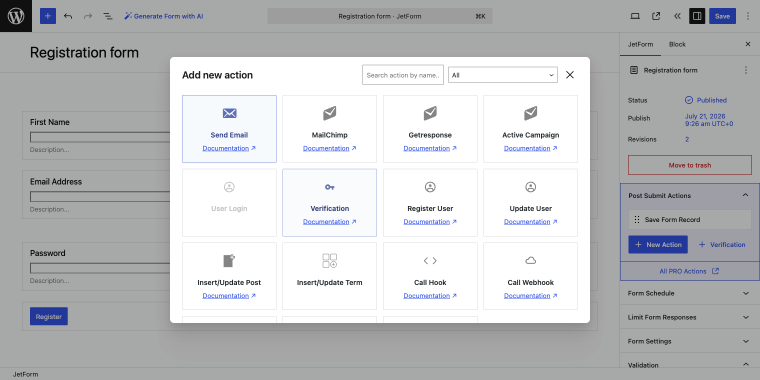The height and width of the screenshot is (380, 760).
Task: Open the revisions count 2
Action: click(x=687, y=140)
